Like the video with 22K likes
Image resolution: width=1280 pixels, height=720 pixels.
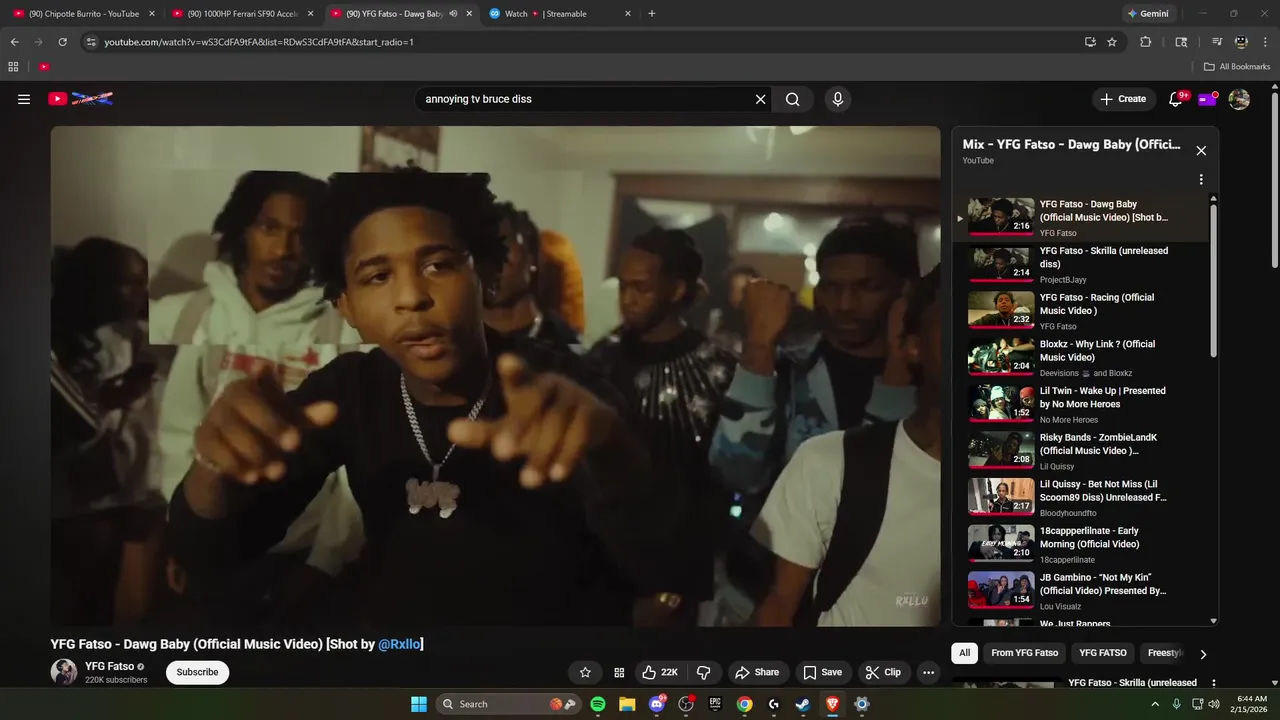click(x=660, y=672)
